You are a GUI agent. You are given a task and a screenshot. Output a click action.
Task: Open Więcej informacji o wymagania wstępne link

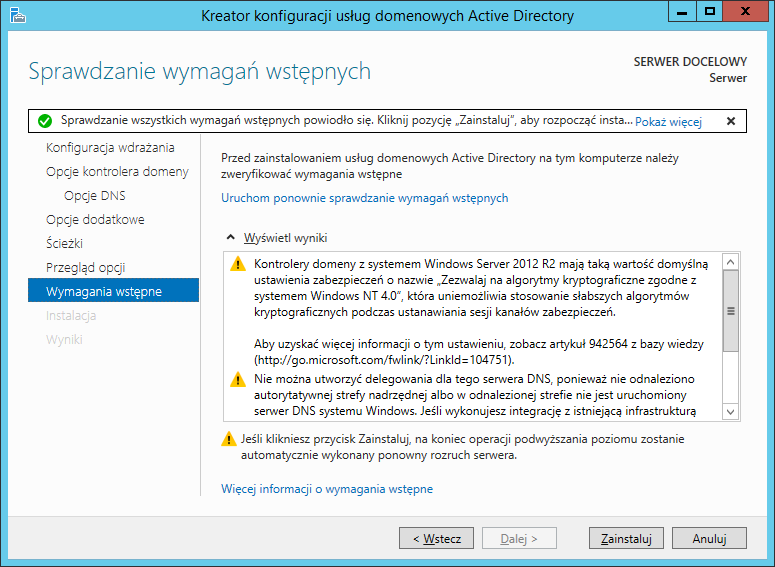click(x=327, y=489)
